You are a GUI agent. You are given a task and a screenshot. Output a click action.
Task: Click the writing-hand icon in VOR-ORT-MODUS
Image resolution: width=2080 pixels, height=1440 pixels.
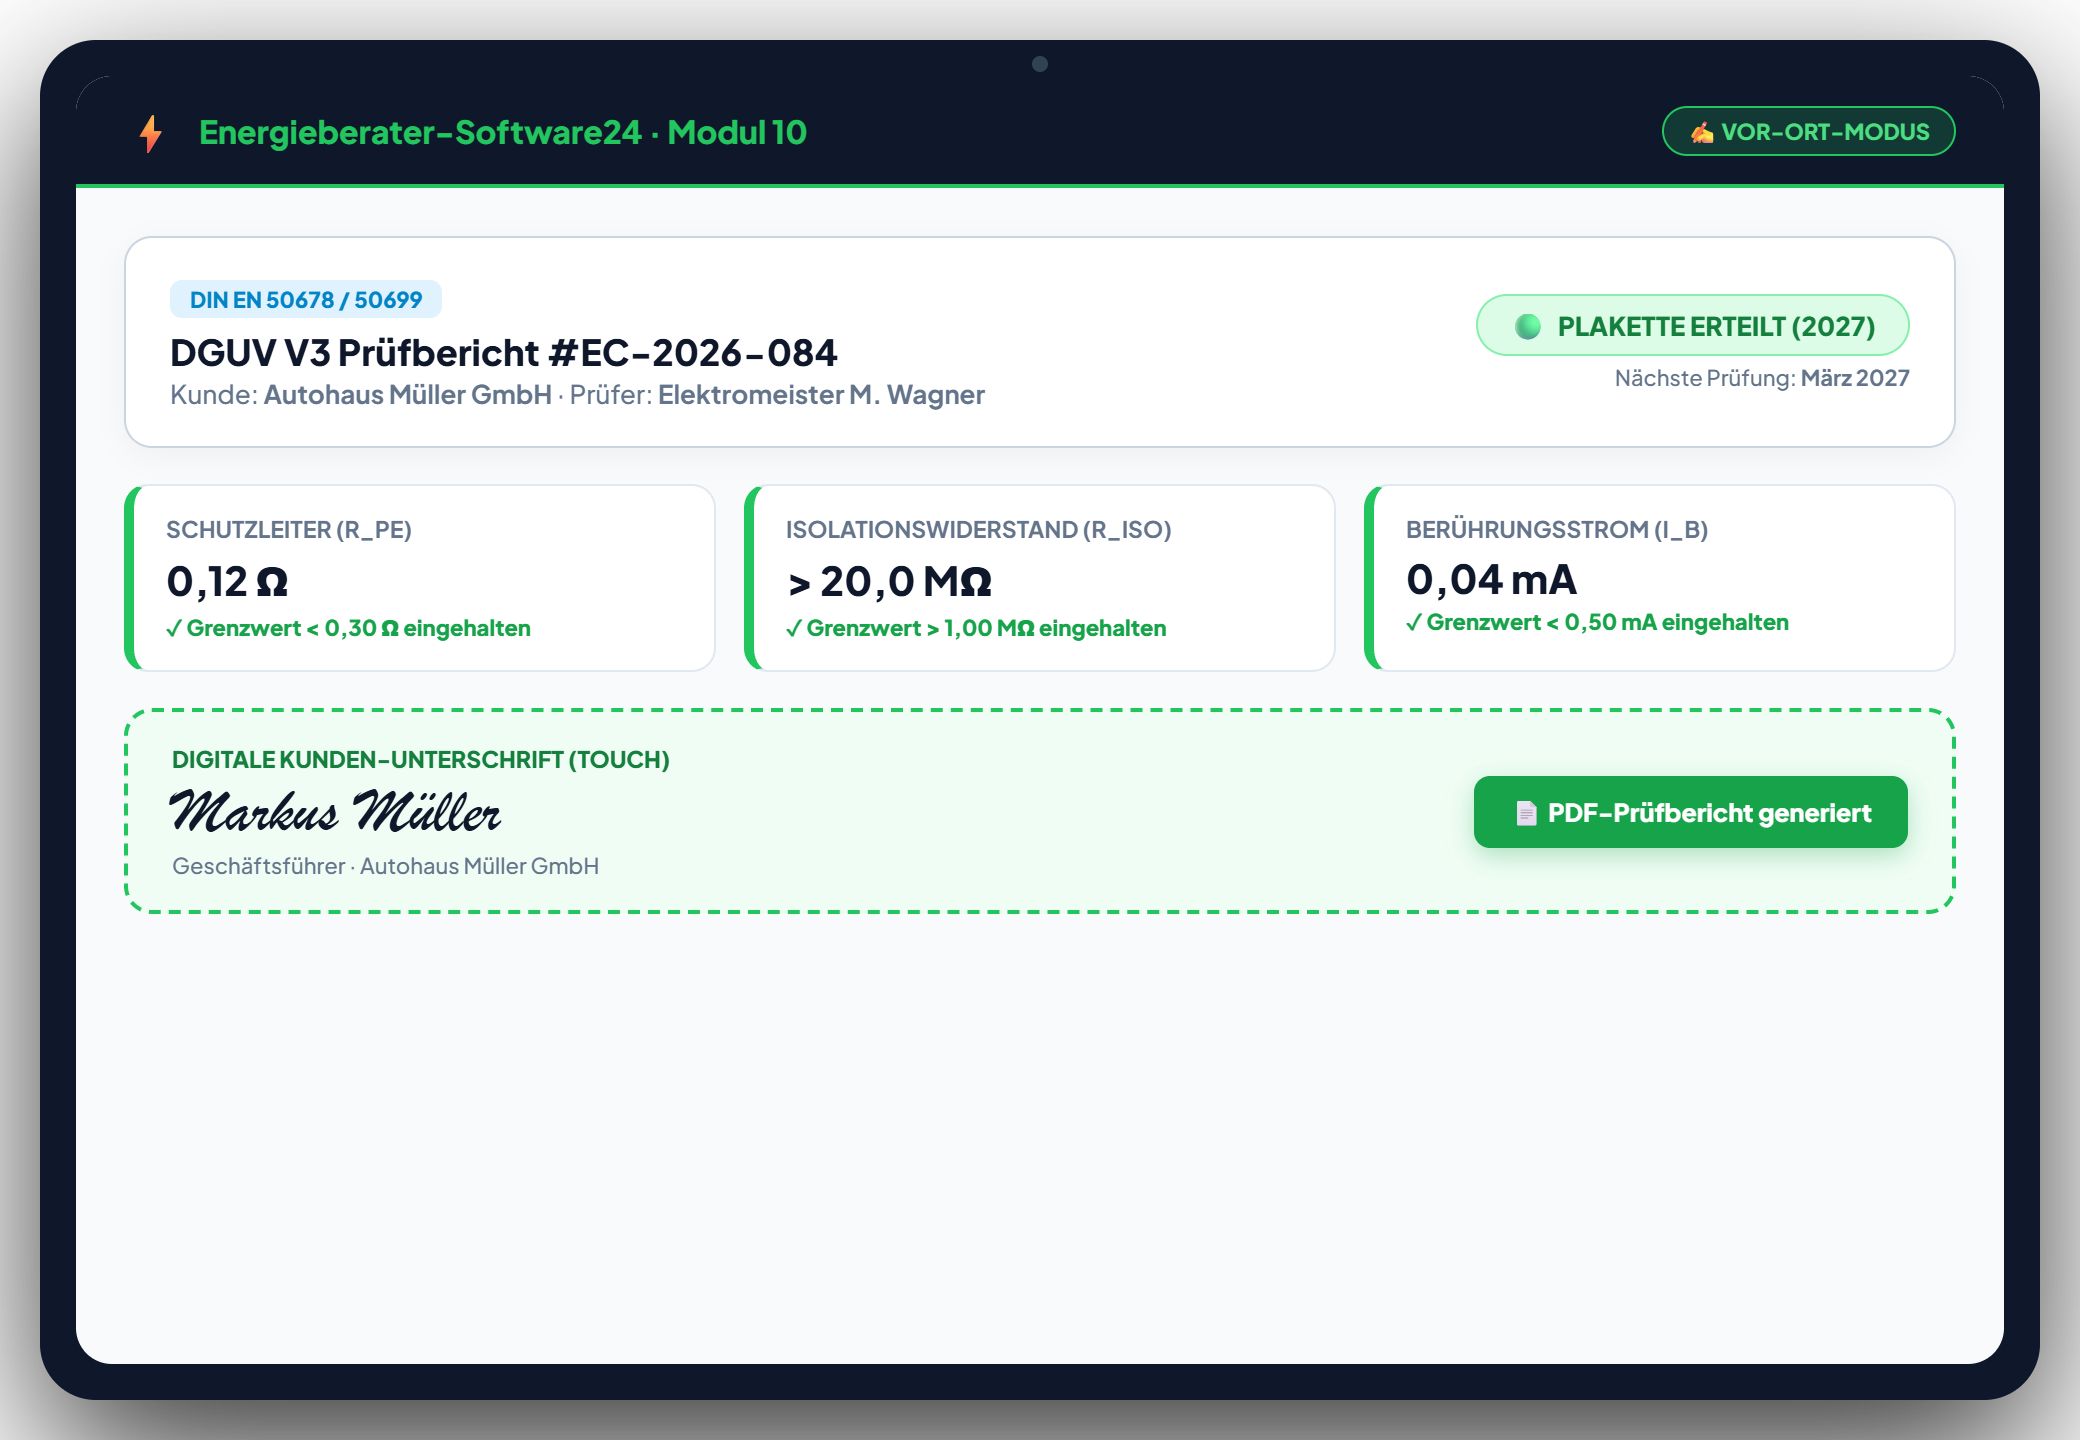[1702, 132]
